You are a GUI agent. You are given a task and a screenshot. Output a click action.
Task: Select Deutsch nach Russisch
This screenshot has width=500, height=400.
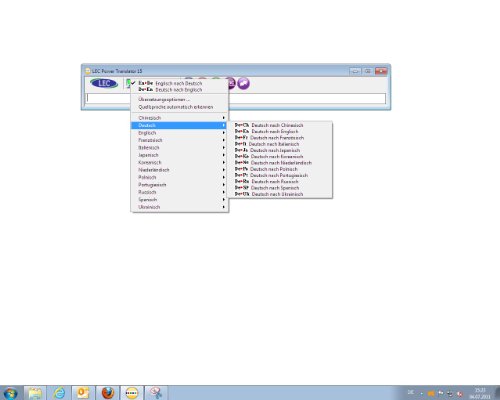280,182
